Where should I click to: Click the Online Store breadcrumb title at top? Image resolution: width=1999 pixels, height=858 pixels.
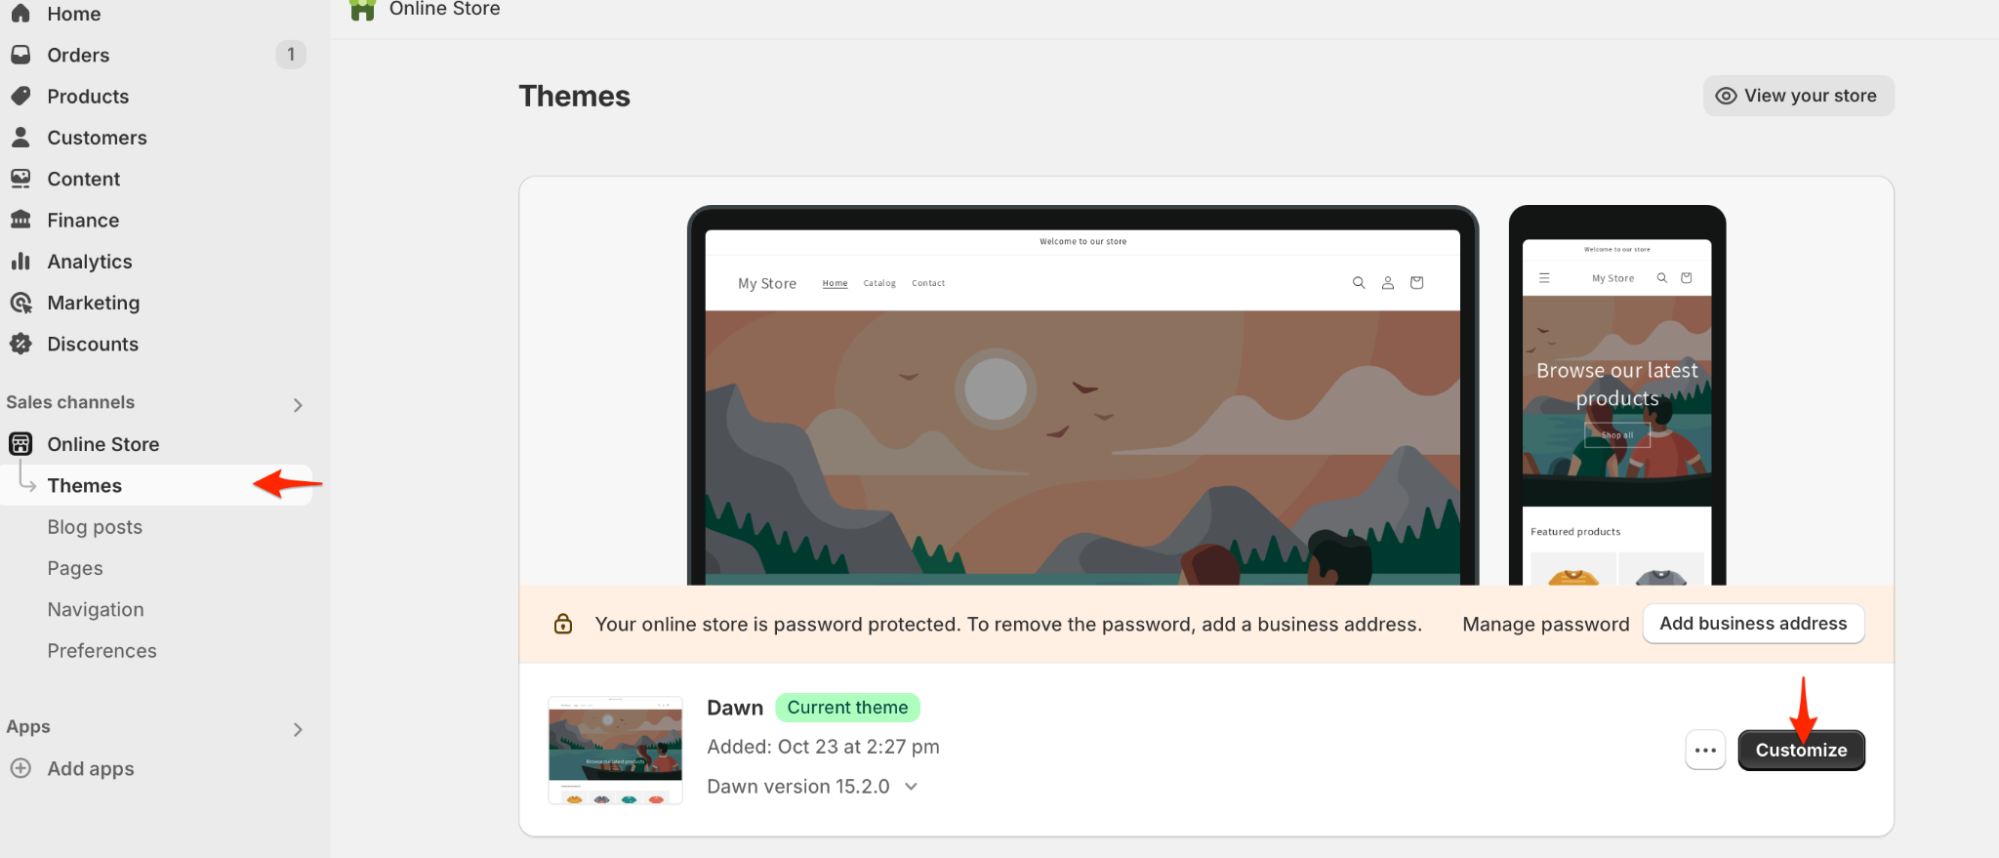coord(444,9)
